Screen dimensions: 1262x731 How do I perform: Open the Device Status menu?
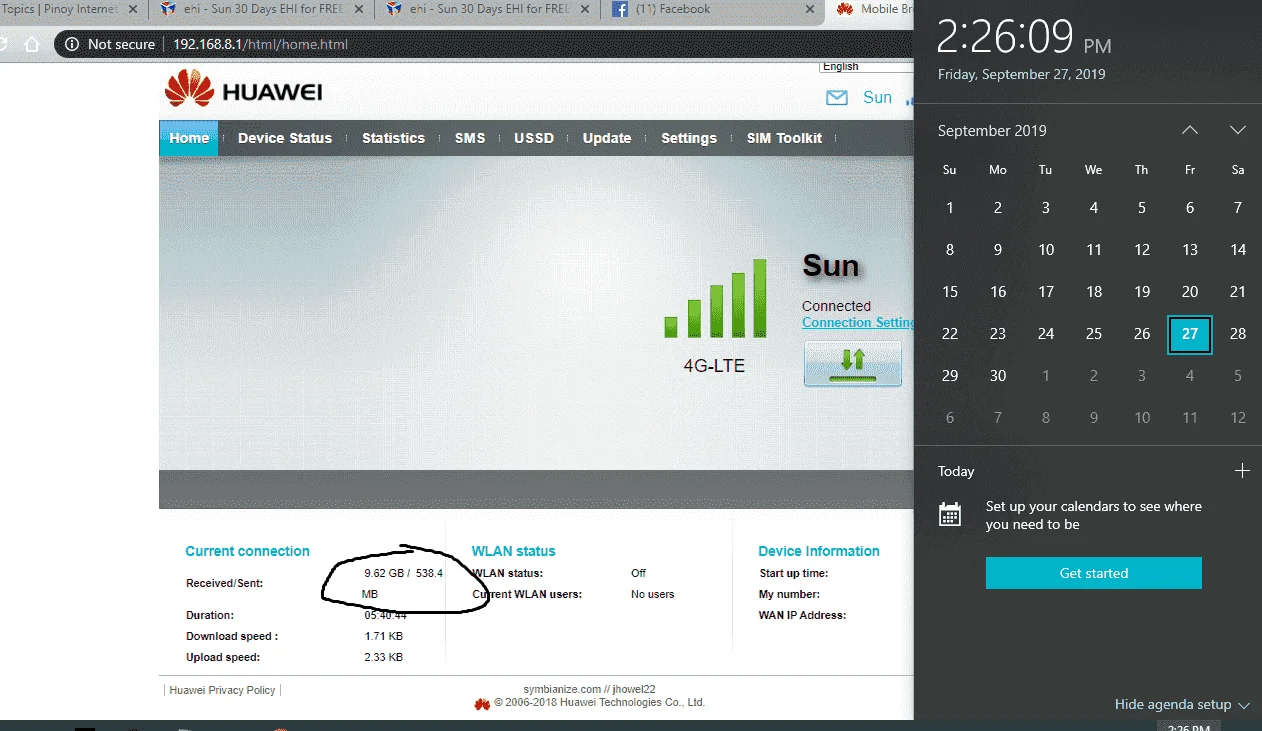pyautogui.click(x=285, y=138)
